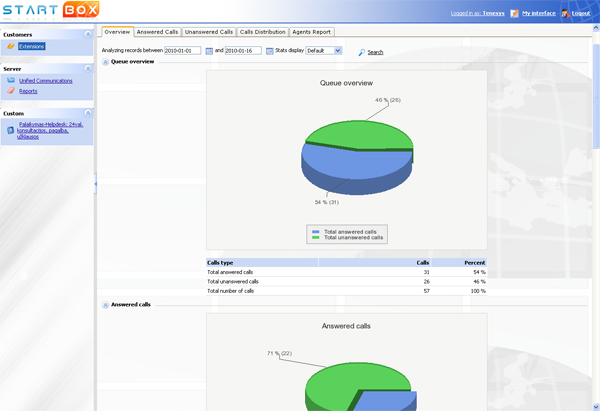Click the Logout user icon
600x411 pixels.
pos(566,13)
